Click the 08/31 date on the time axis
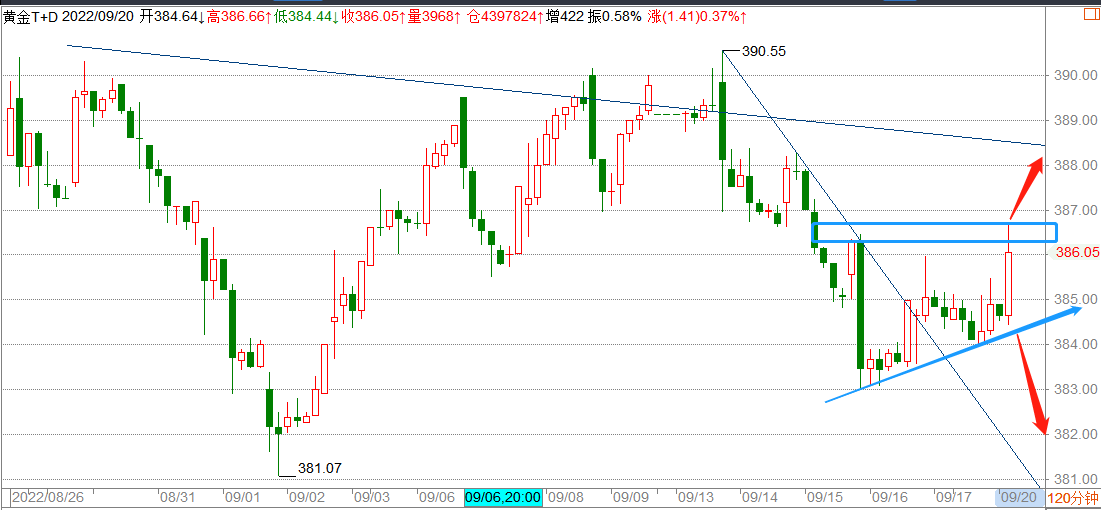Viewport: 1101px width, 510px height. (x=177, y=498)
